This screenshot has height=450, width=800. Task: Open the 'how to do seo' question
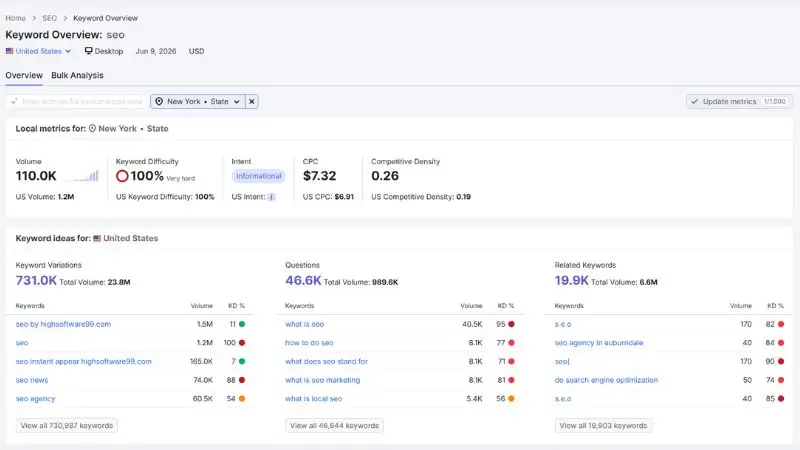click(309, 343)
